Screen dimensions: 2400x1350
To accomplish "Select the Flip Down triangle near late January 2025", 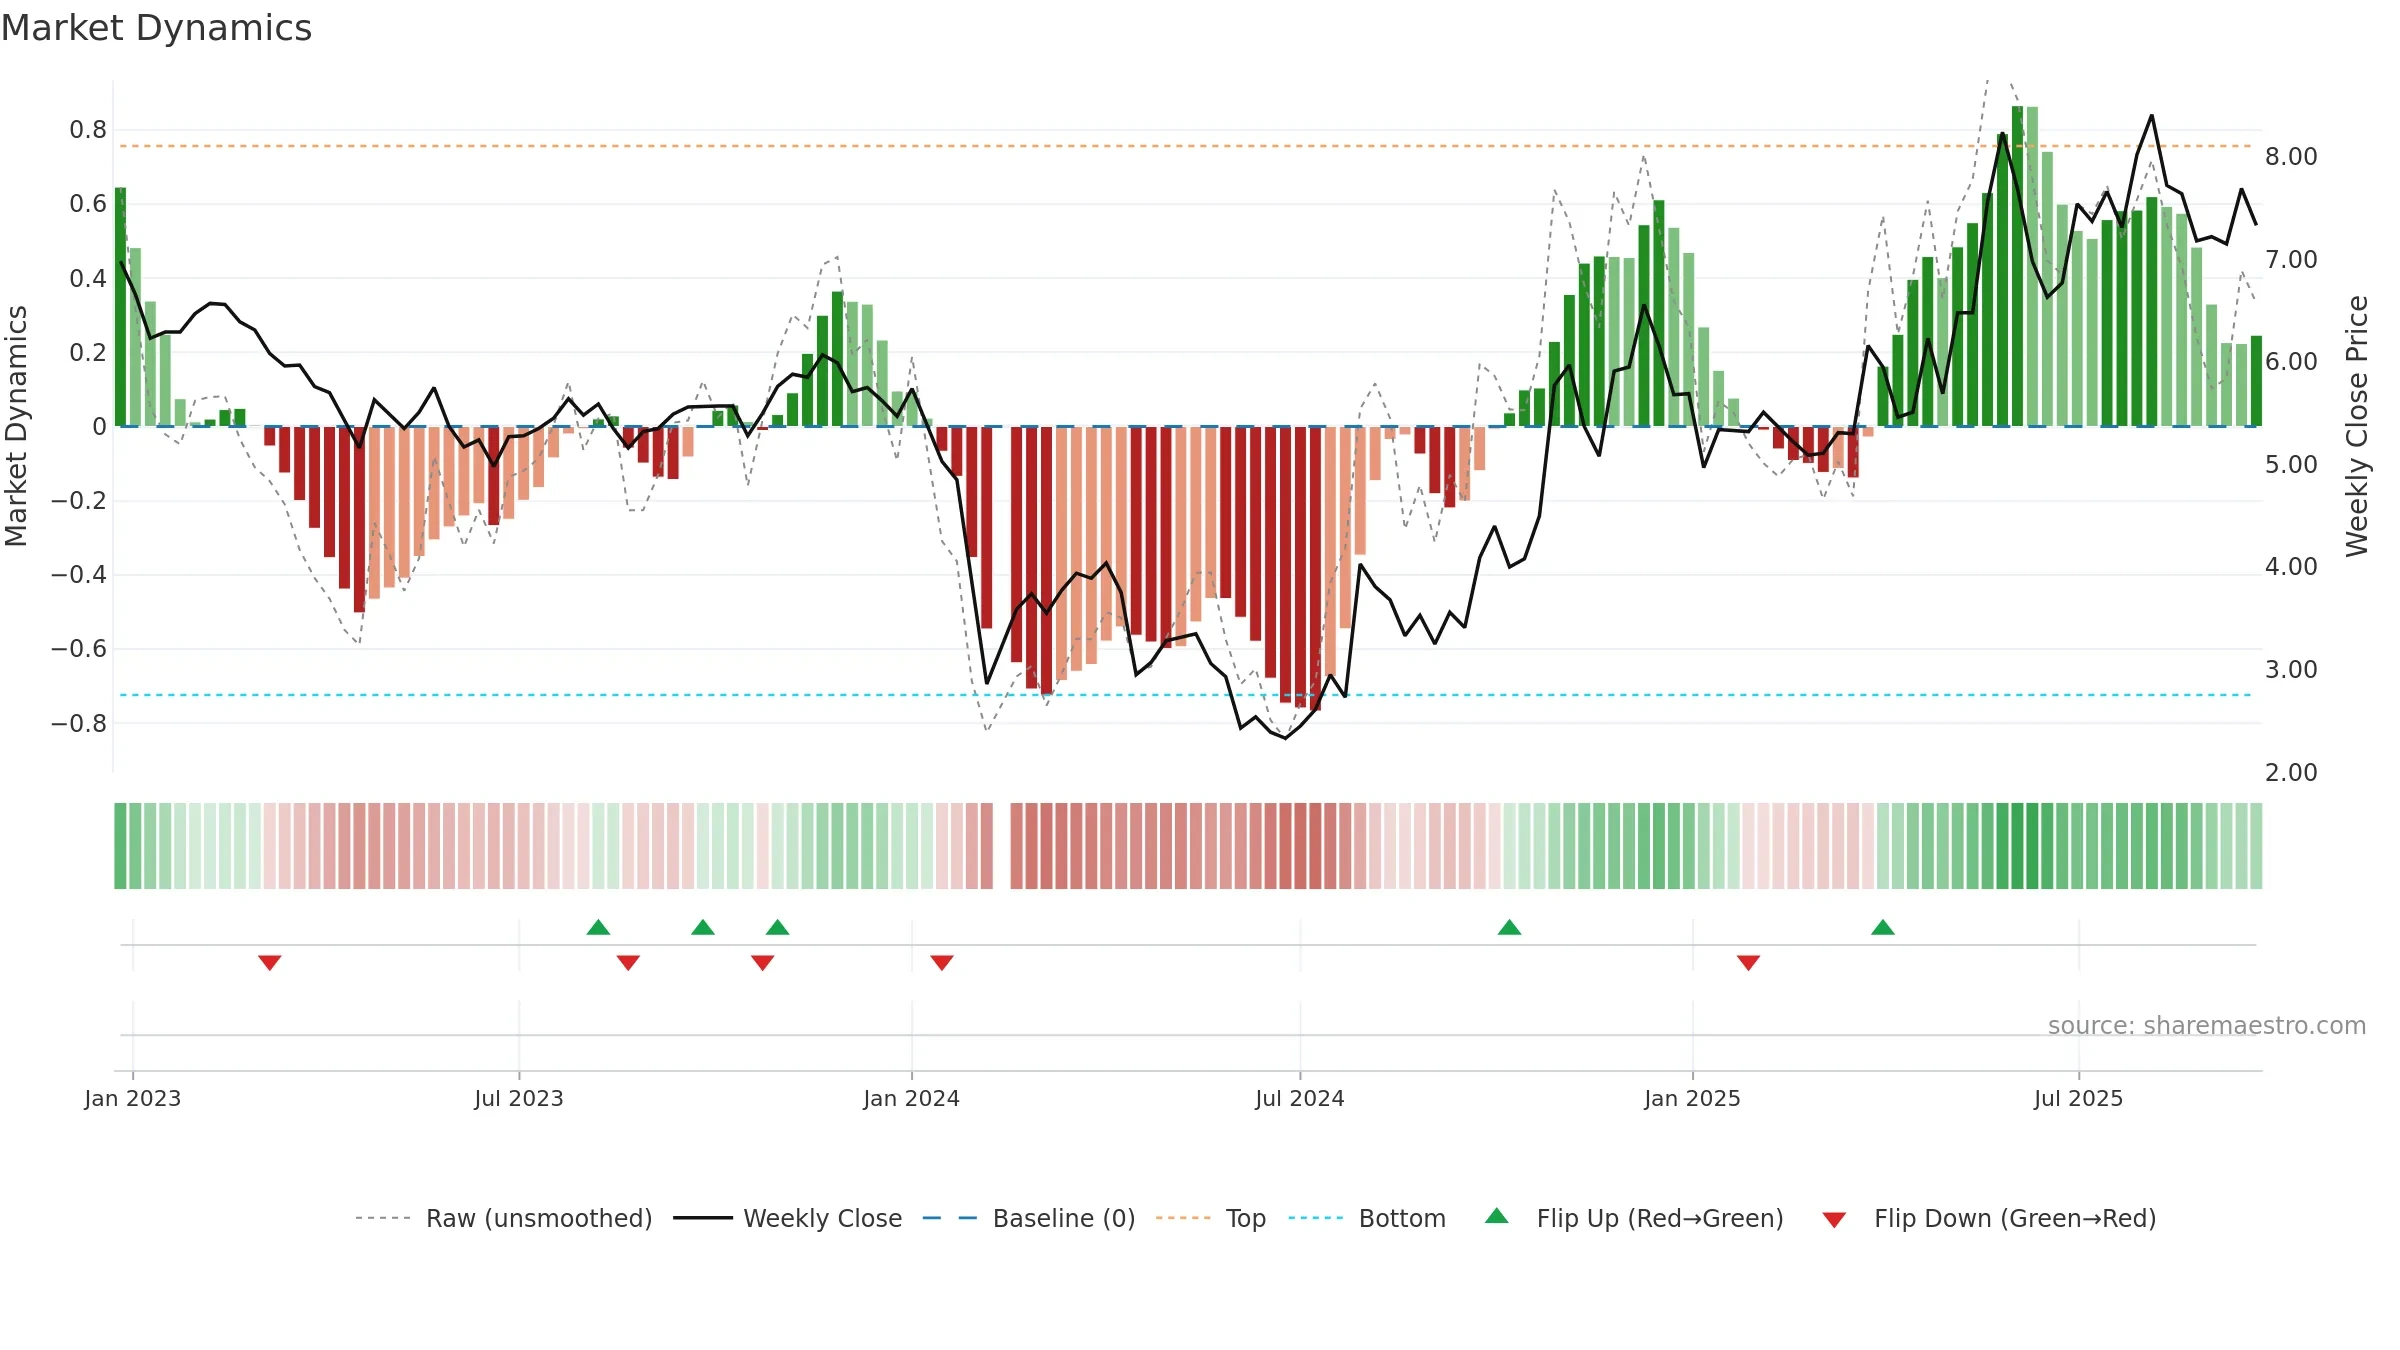I will pos(1749,963).
